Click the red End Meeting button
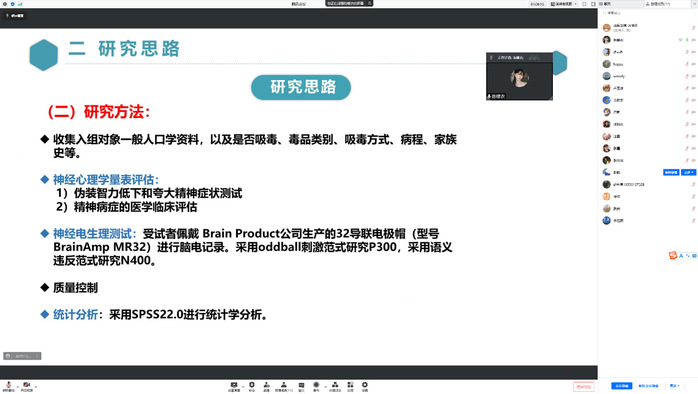Image resolution: width=698 pixels, height=394 pixels. (584, 387)
